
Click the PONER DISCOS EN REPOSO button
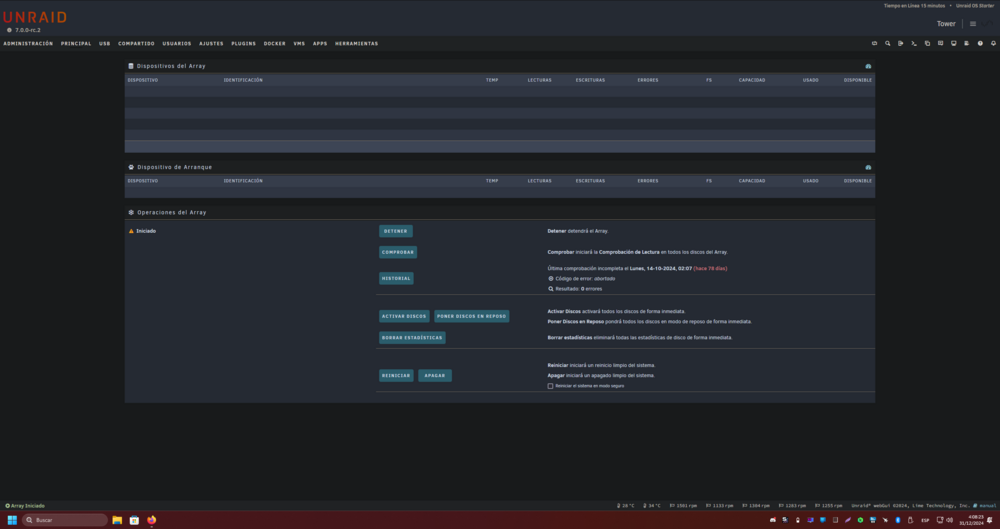(471, 316)
